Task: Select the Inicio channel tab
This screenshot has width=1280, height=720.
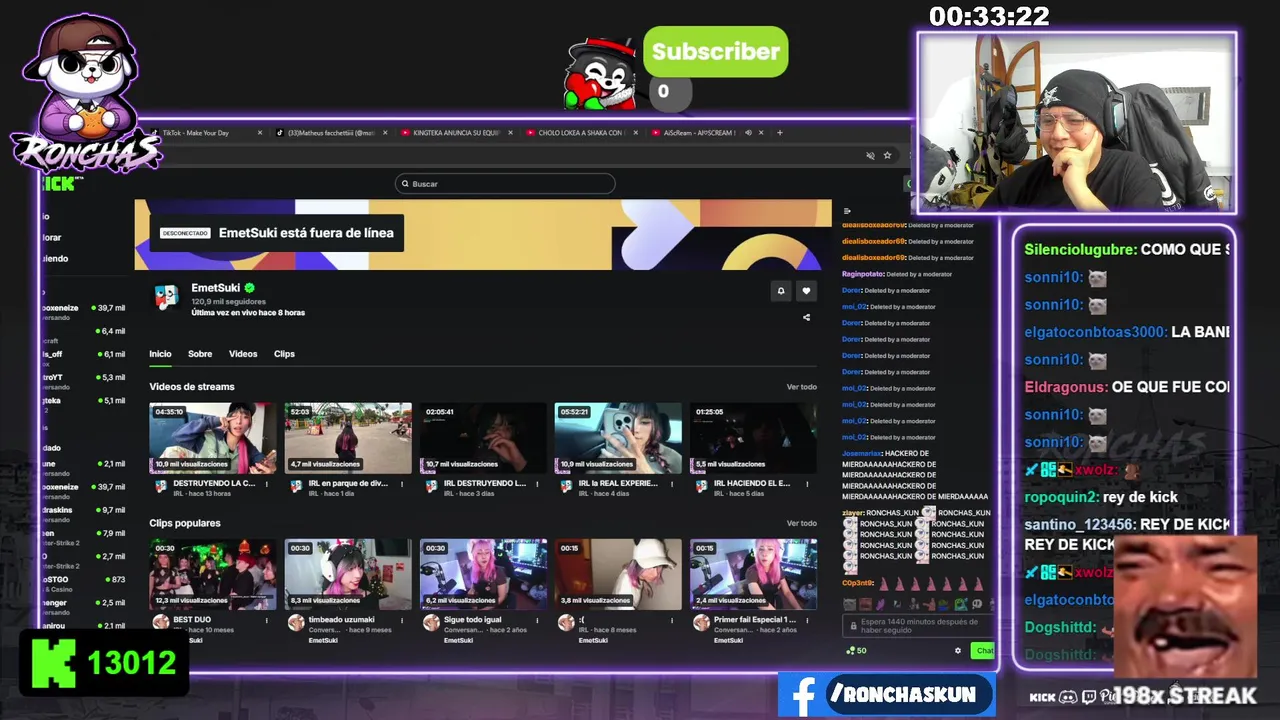Action: click(x=160, y=354)
